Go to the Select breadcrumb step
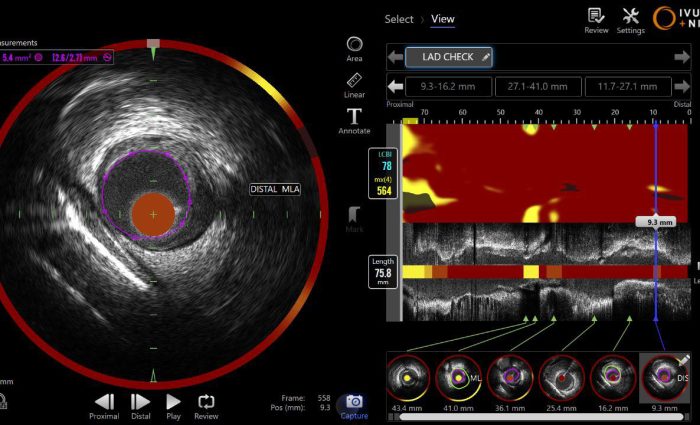This screenshot has height=425, width=700. pyautogui.click(x=399, y=19)
